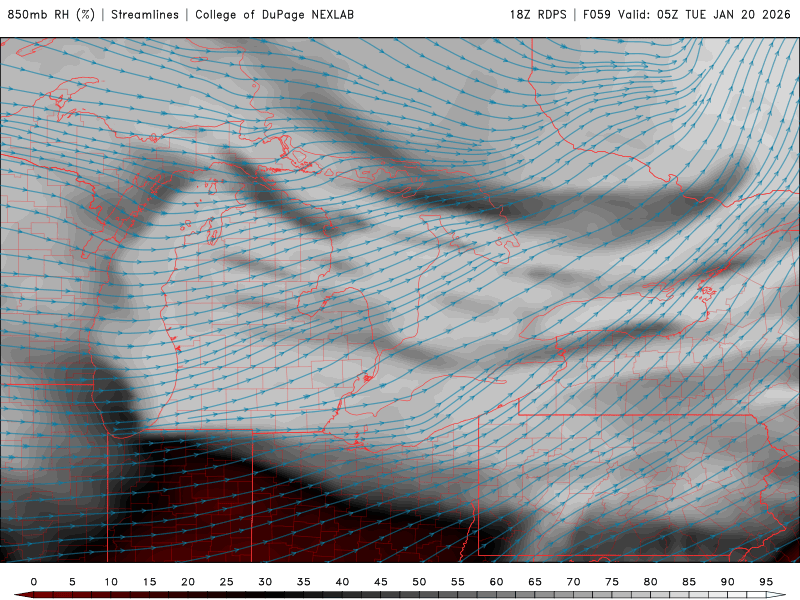Click the dark red swatch at the colorbar's low end
Image resolution: width=800 pixels, height=600 pixels.
[24, 595]
